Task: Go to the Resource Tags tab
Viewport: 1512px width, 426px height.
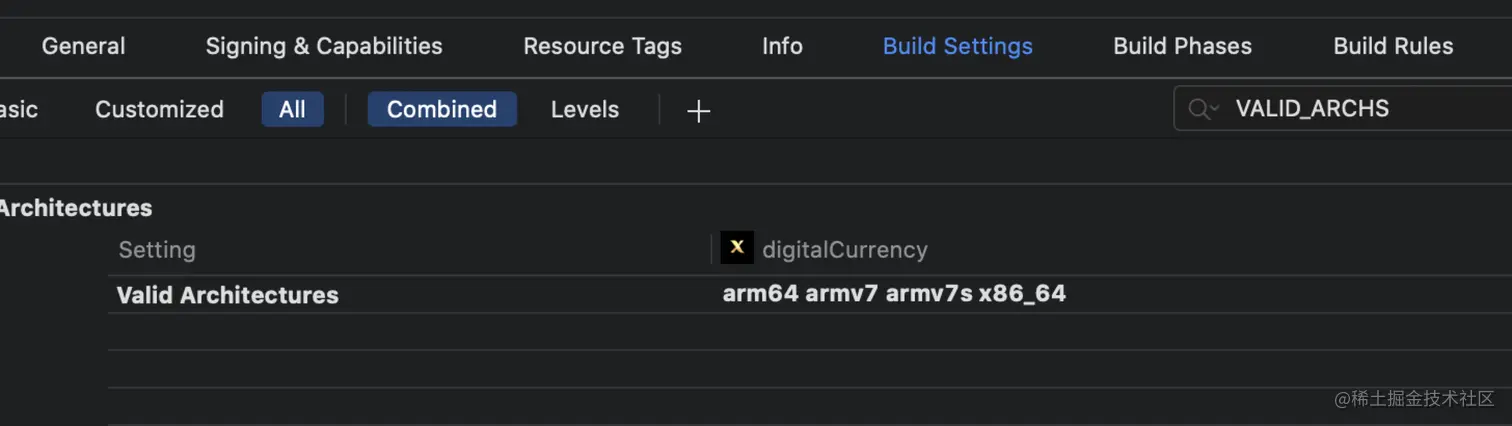Action: tap(602, 46)
